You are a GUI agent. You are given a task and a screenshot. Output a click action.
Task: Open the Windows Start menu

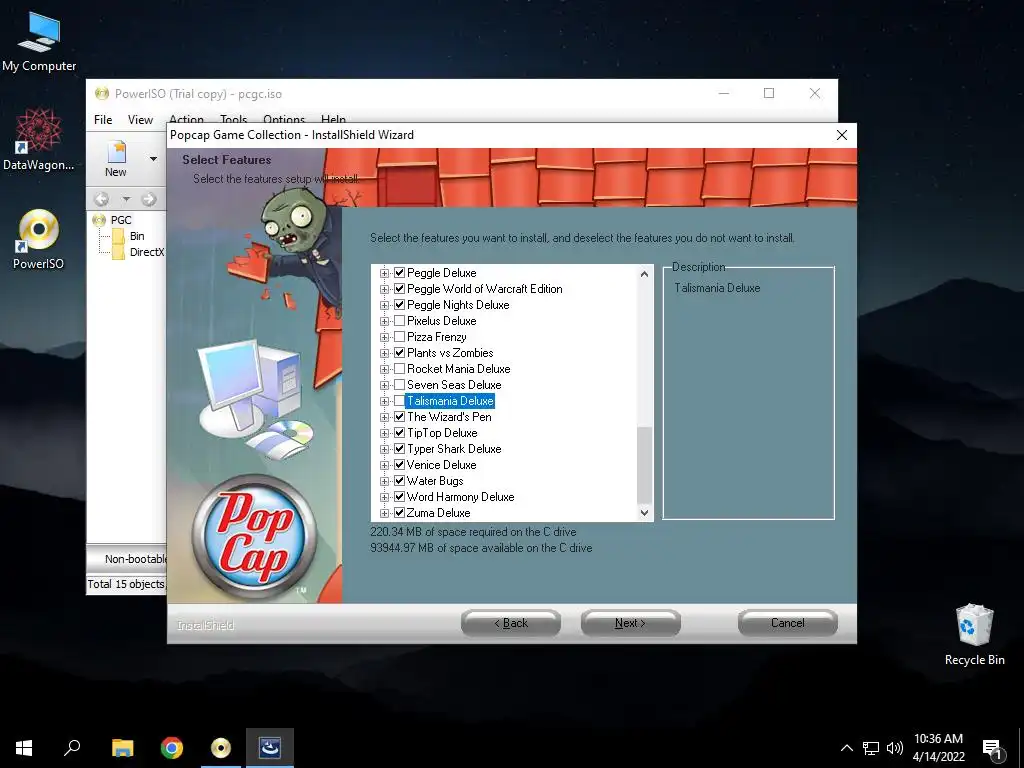24,748
